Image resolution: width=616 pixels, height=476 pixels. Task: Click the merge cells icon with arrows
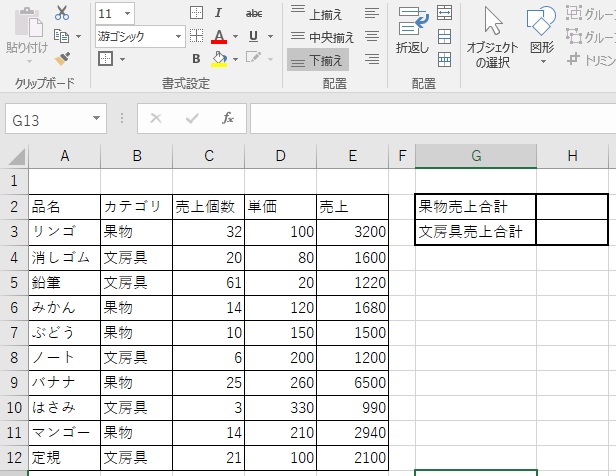444,13
